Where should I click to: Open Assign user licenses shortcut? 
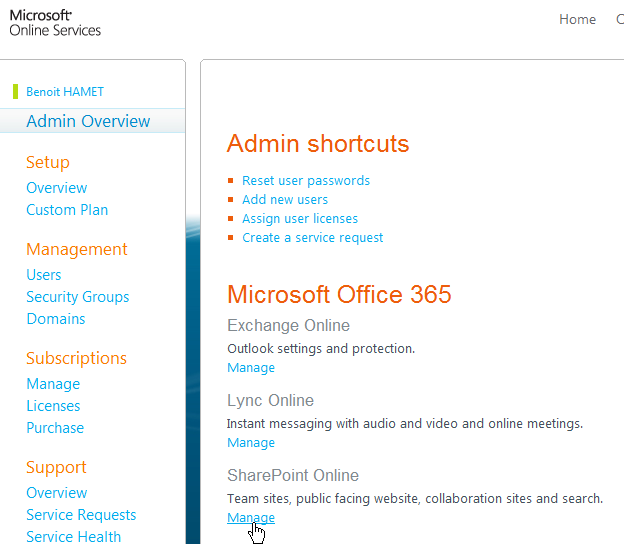point(300,219)
